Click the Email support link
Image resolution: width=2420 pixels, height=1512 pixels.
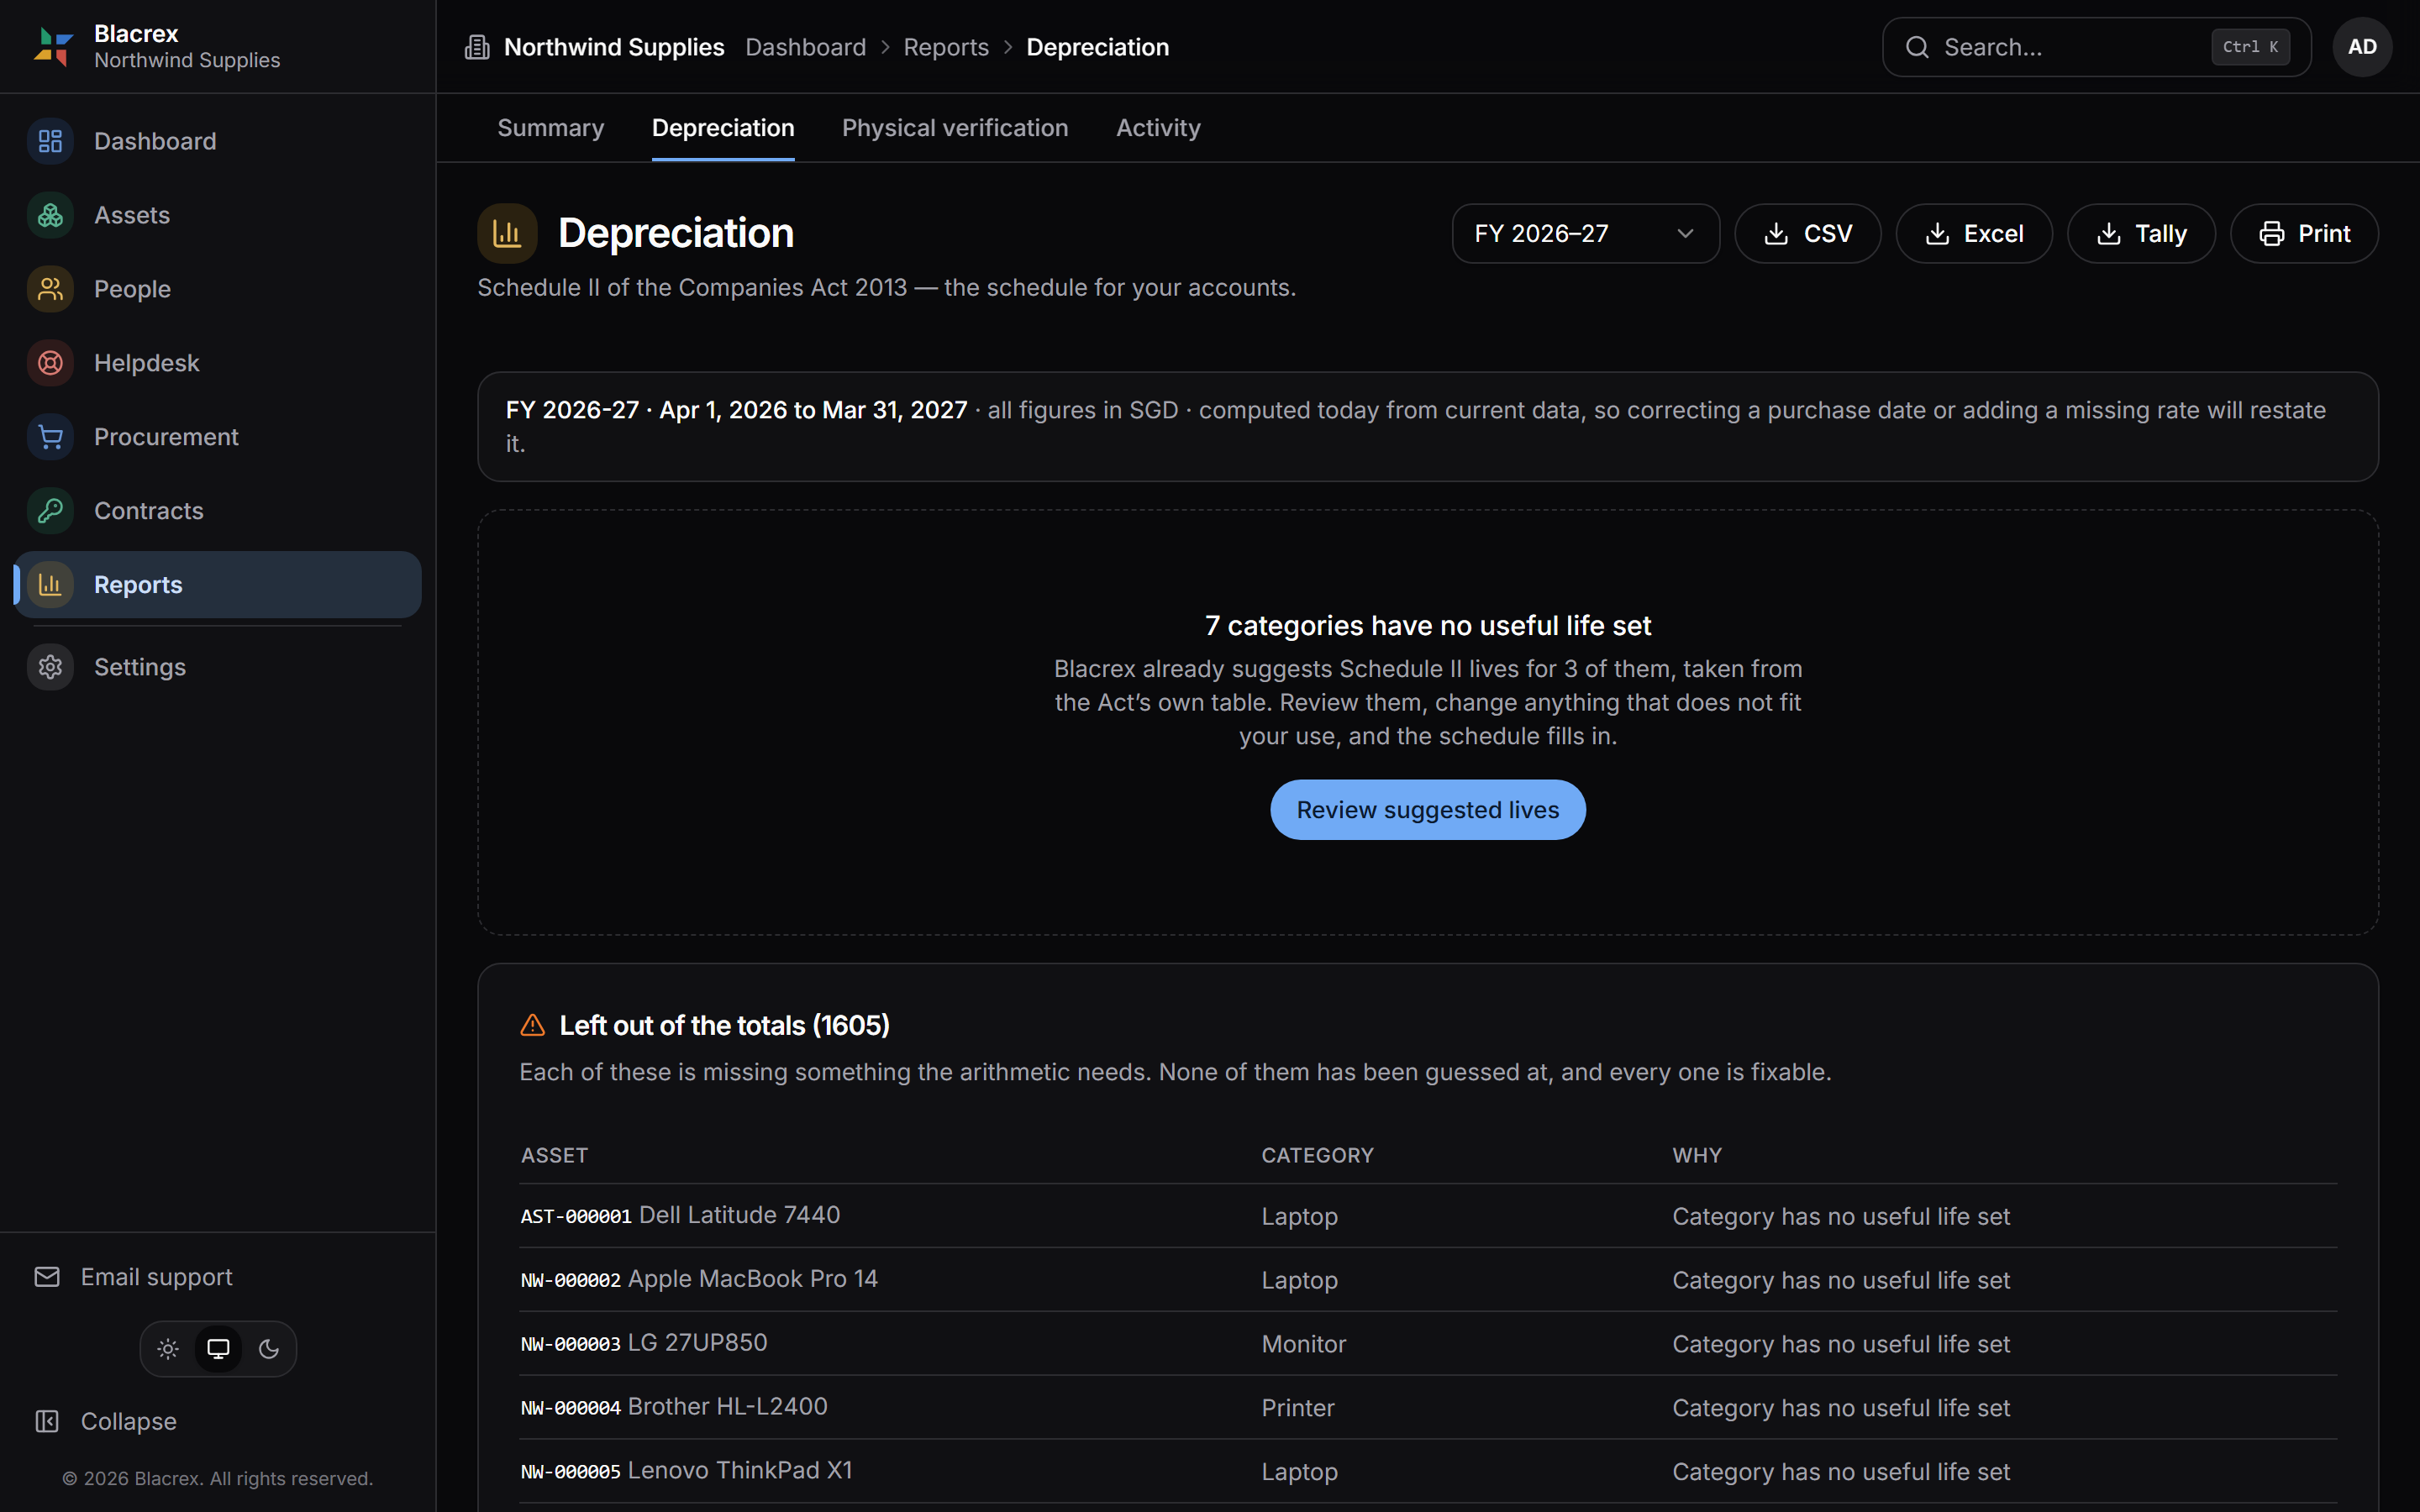click(133, 1277)
